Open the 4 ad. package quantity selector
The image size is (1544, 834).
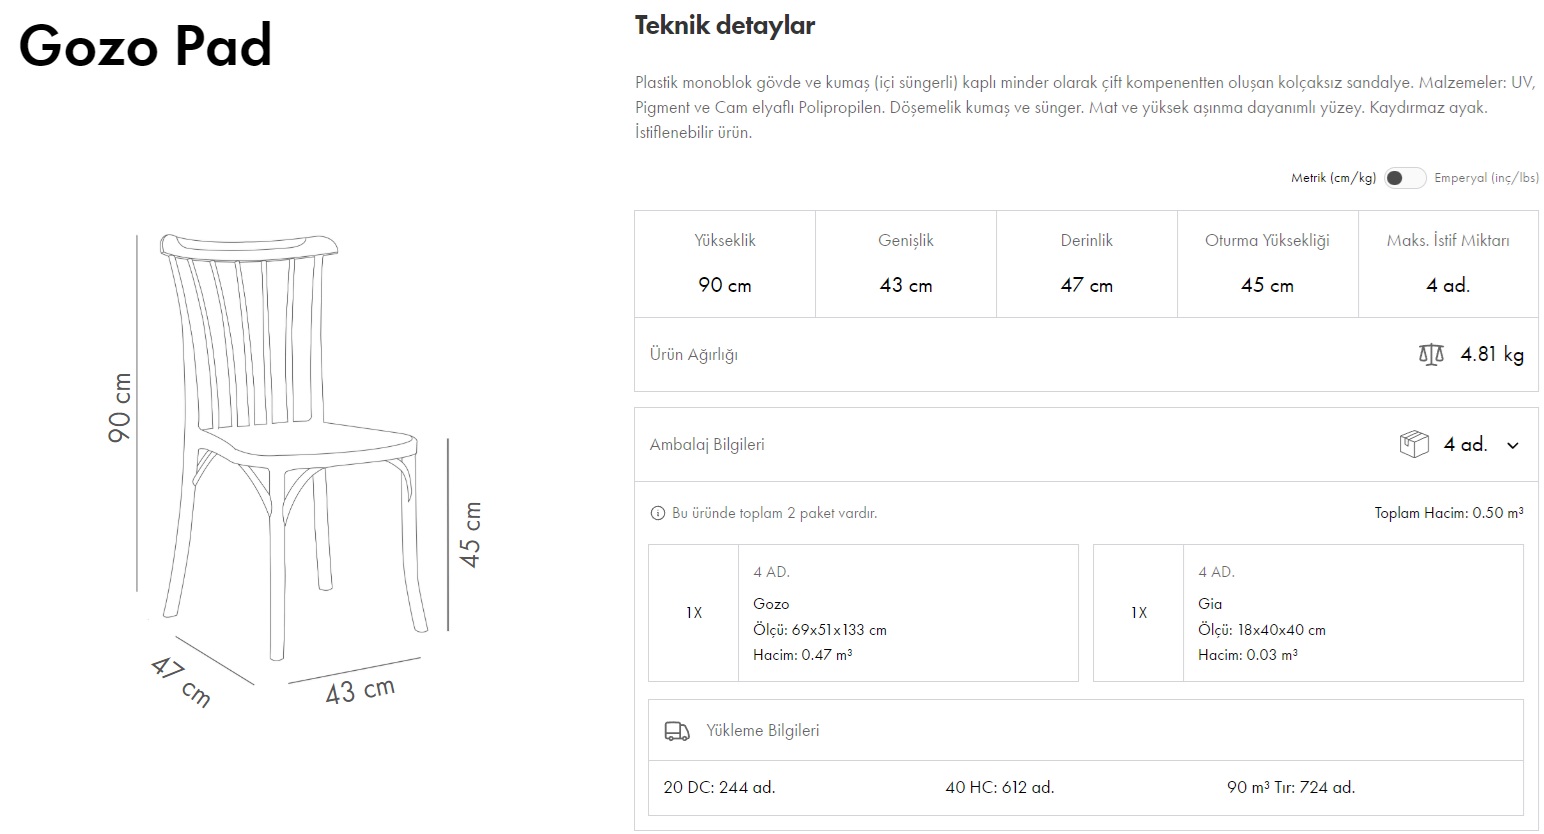click(1465, 444)
